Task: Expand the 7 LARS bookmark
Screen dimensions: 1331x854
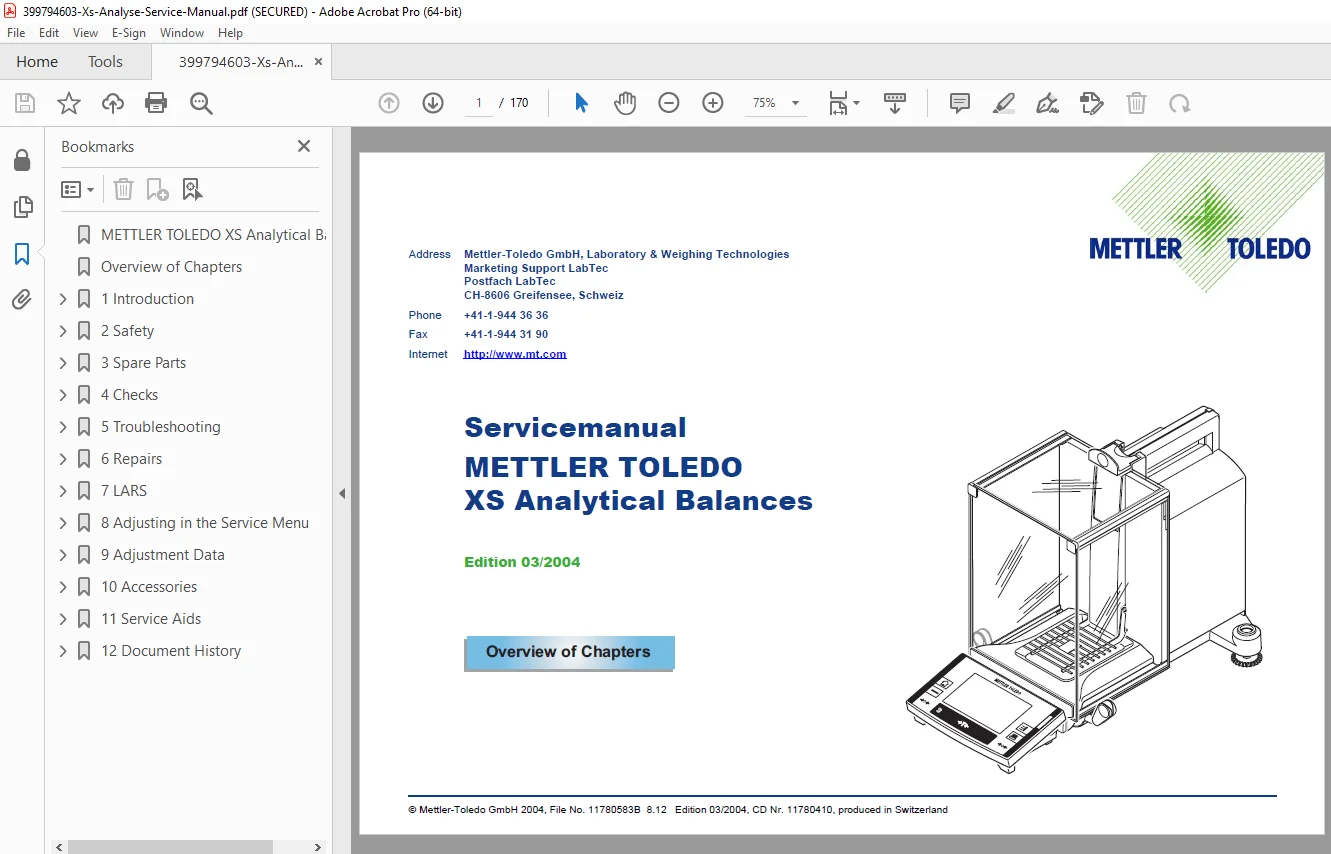Action: pos(63,491)
